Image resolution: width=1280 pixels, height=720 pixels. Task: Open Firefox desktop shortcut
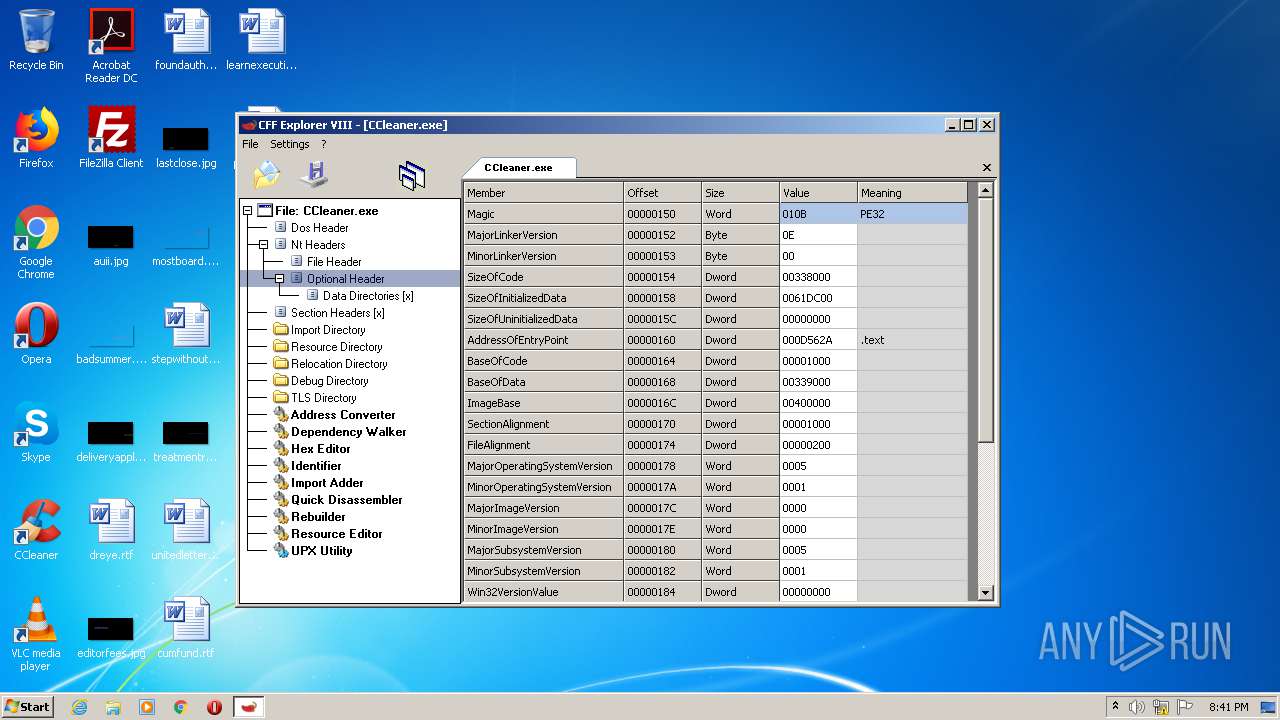[x=36, y=138]
